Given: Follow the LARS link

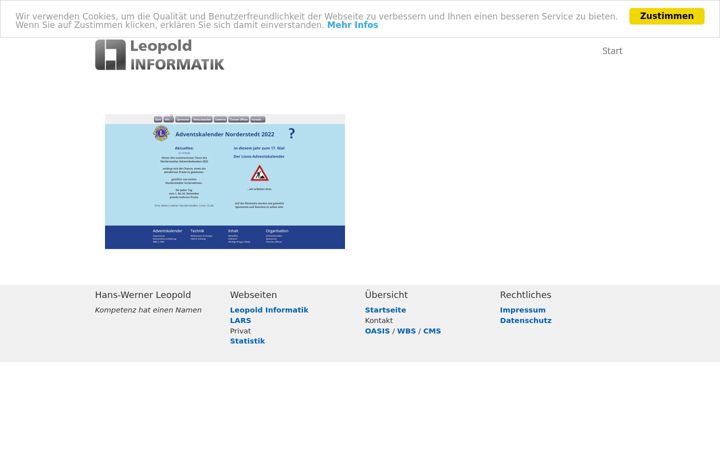Looking at the screenshot, I should 241,321.
